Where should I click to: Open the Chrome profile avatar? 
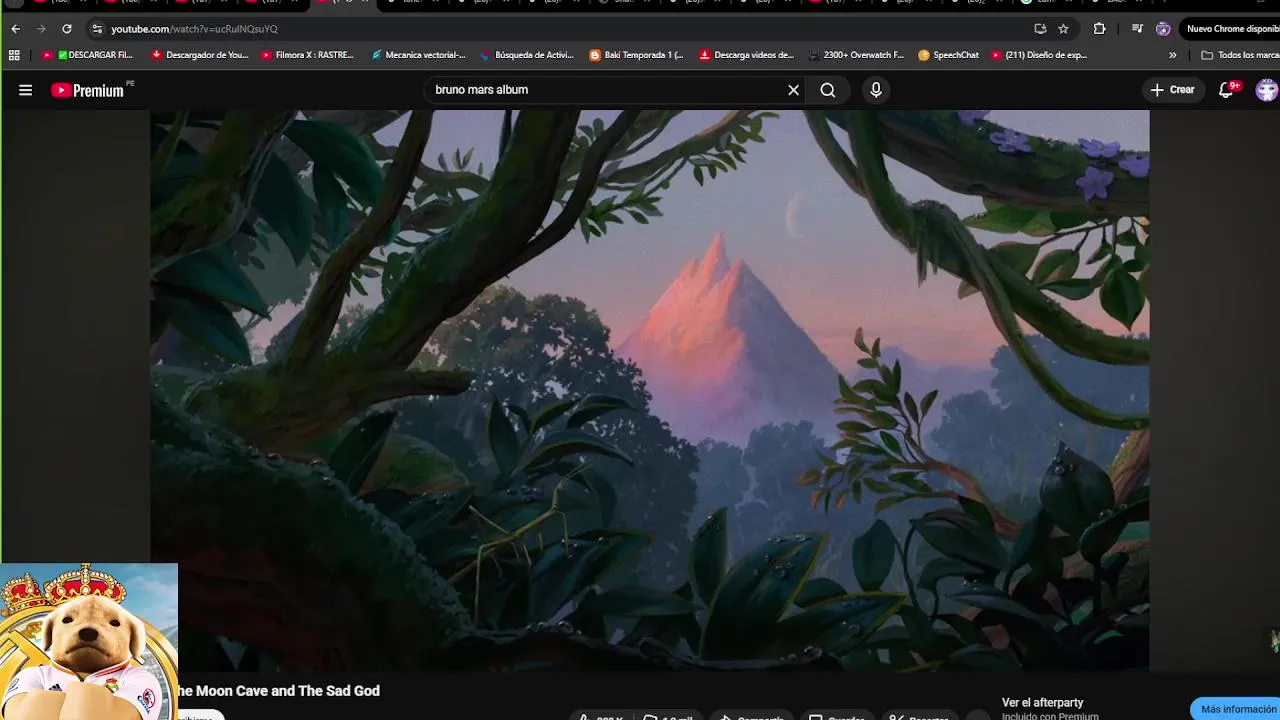click(1163, 29)
